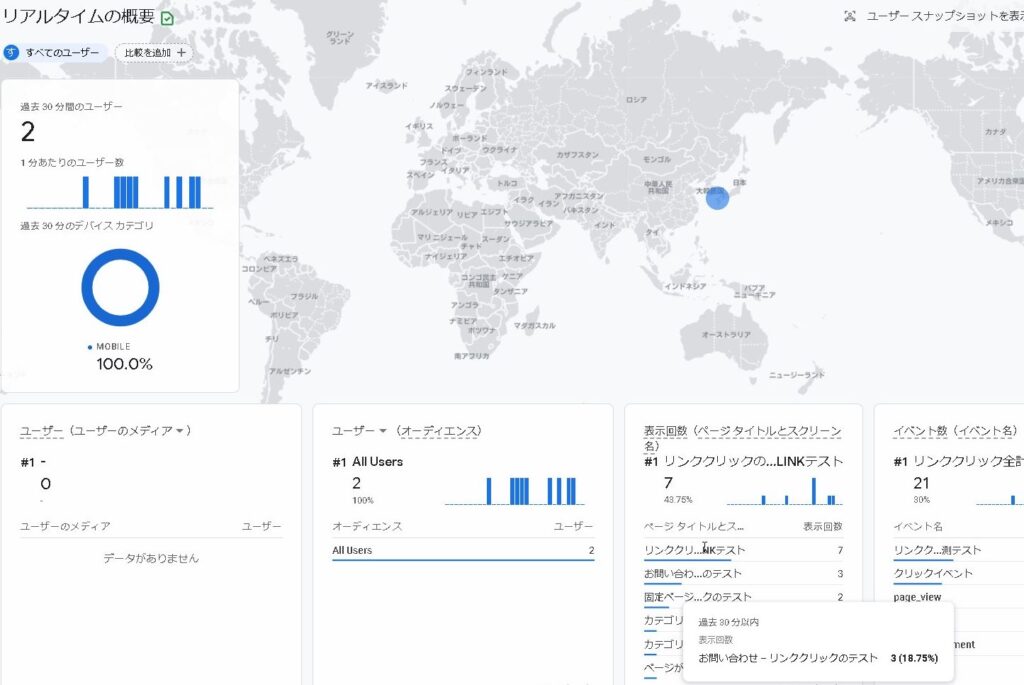Click the オーディエンス column header

pos(367,526)
